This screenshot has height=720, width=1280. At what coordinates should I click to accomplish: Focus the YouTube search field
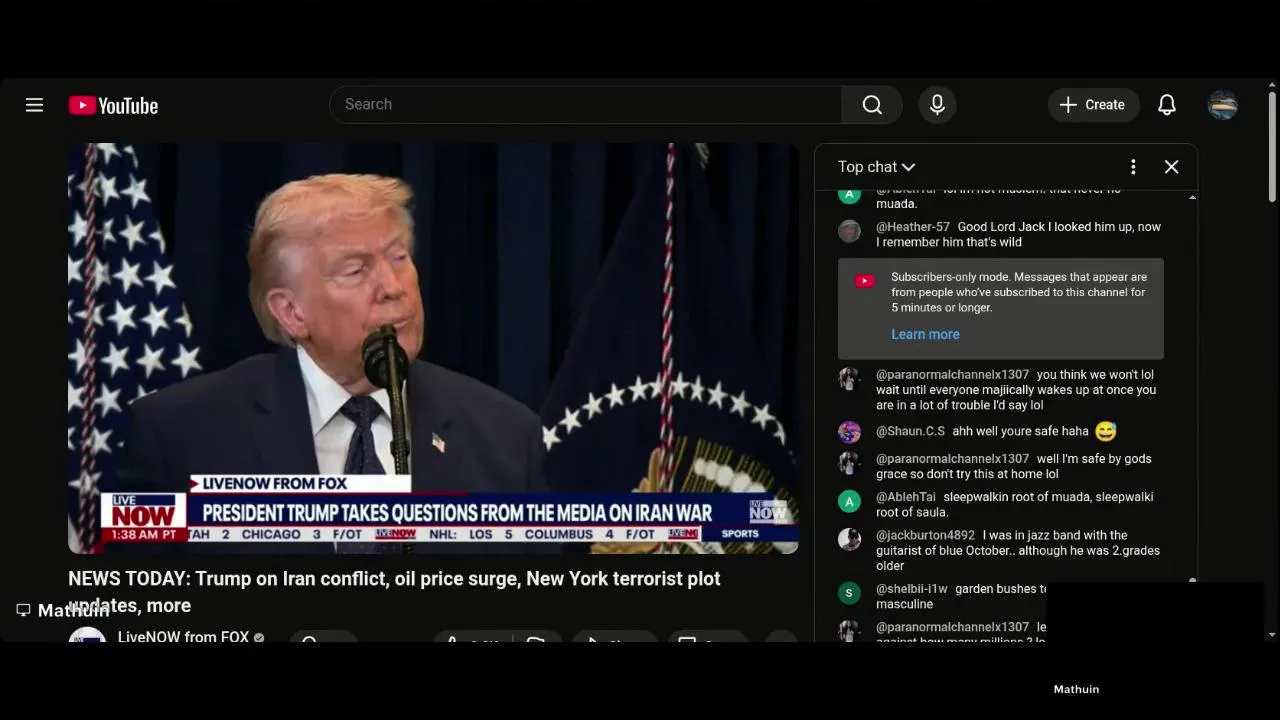click(x=586, y=105)
